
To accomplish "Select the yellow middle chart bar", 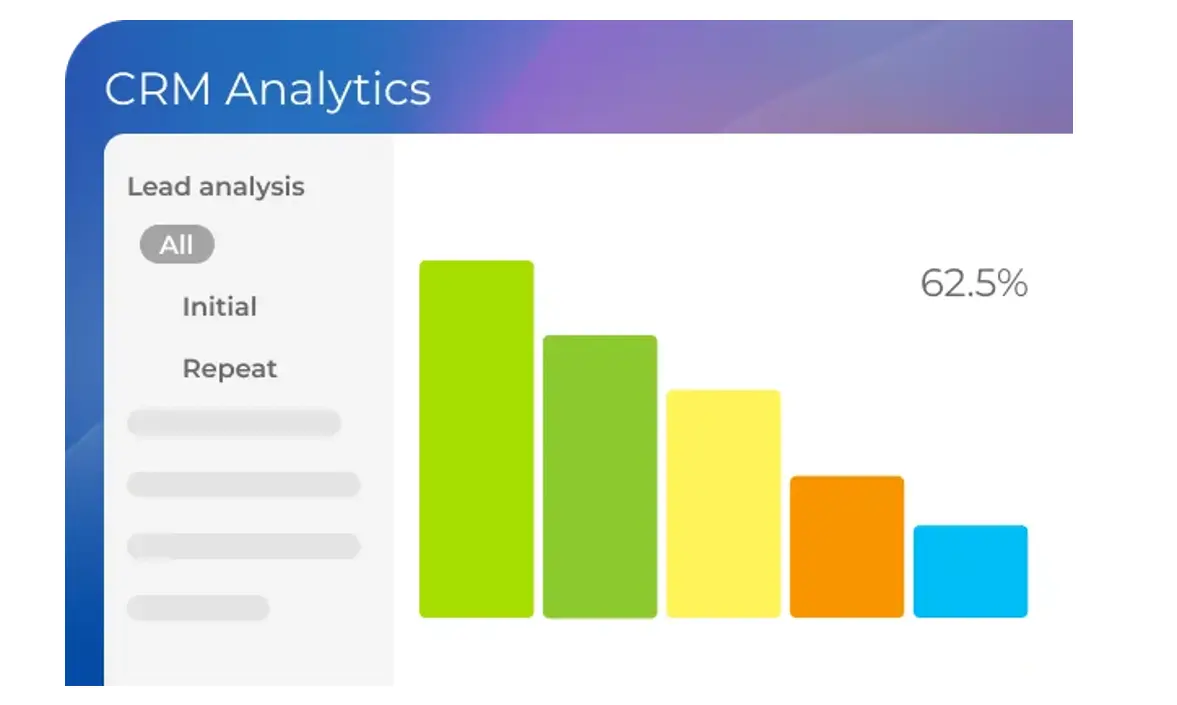I will (723, 503).
